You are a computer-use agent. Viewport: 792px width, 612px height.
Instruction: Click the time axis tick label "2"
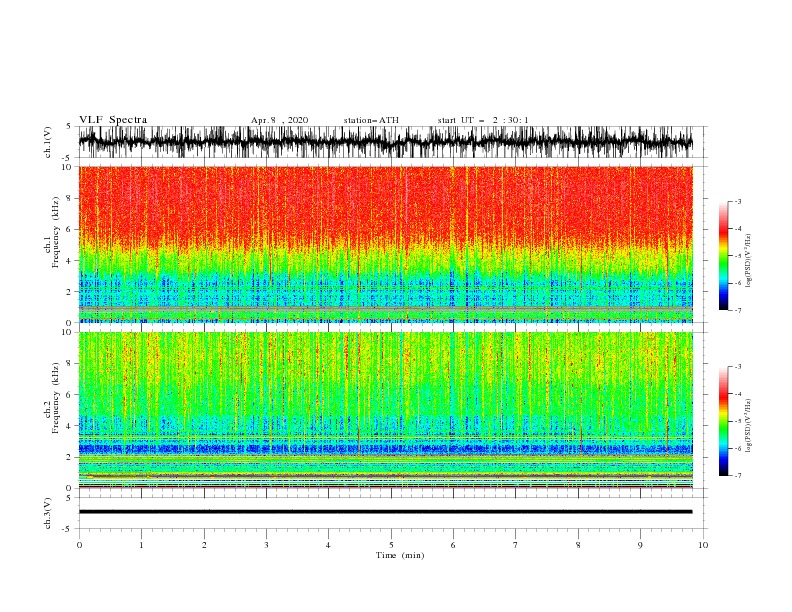coord(204,545)
